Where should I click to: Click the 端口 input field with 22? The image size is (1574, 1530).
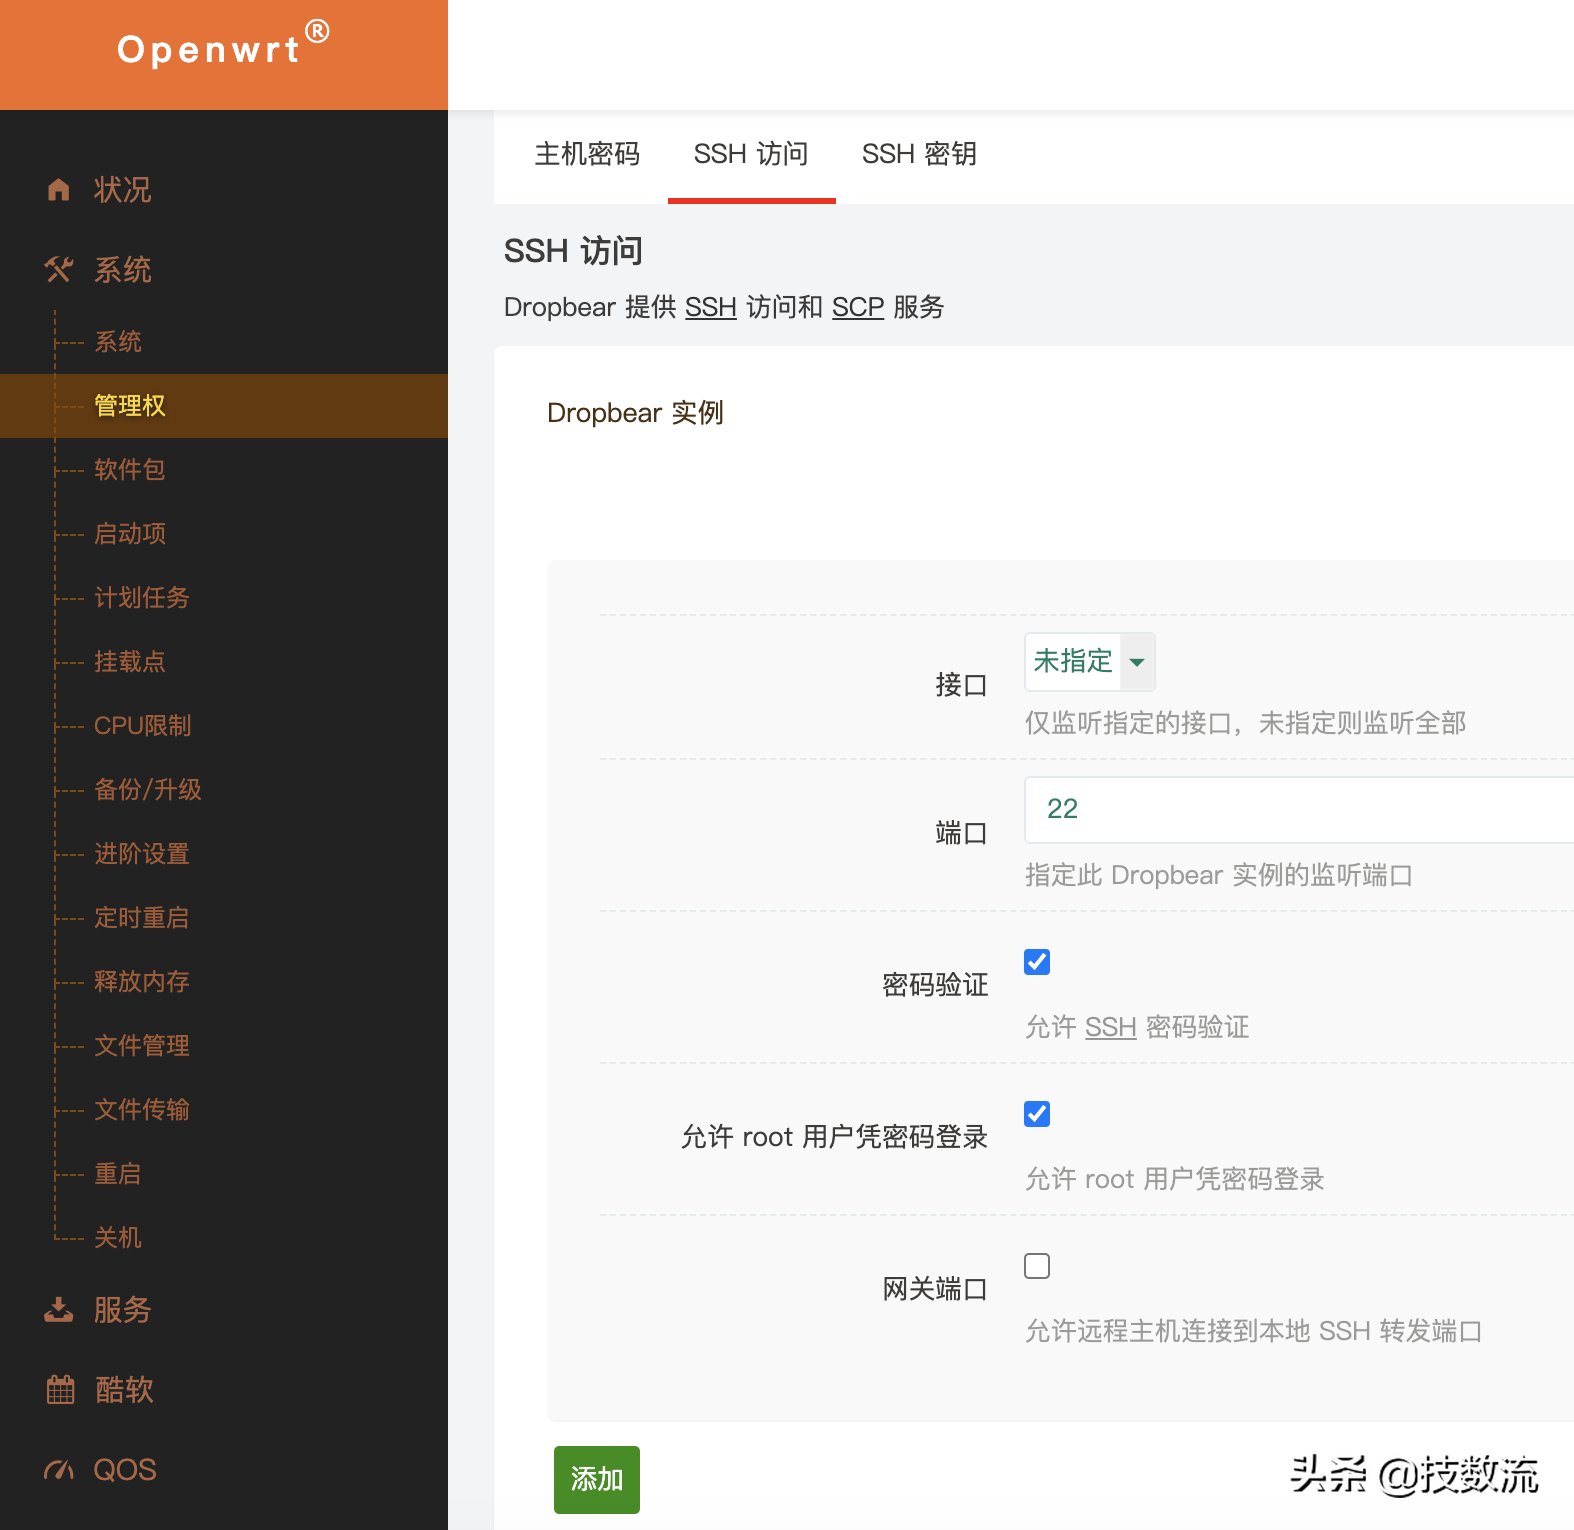click(1300, 809)
